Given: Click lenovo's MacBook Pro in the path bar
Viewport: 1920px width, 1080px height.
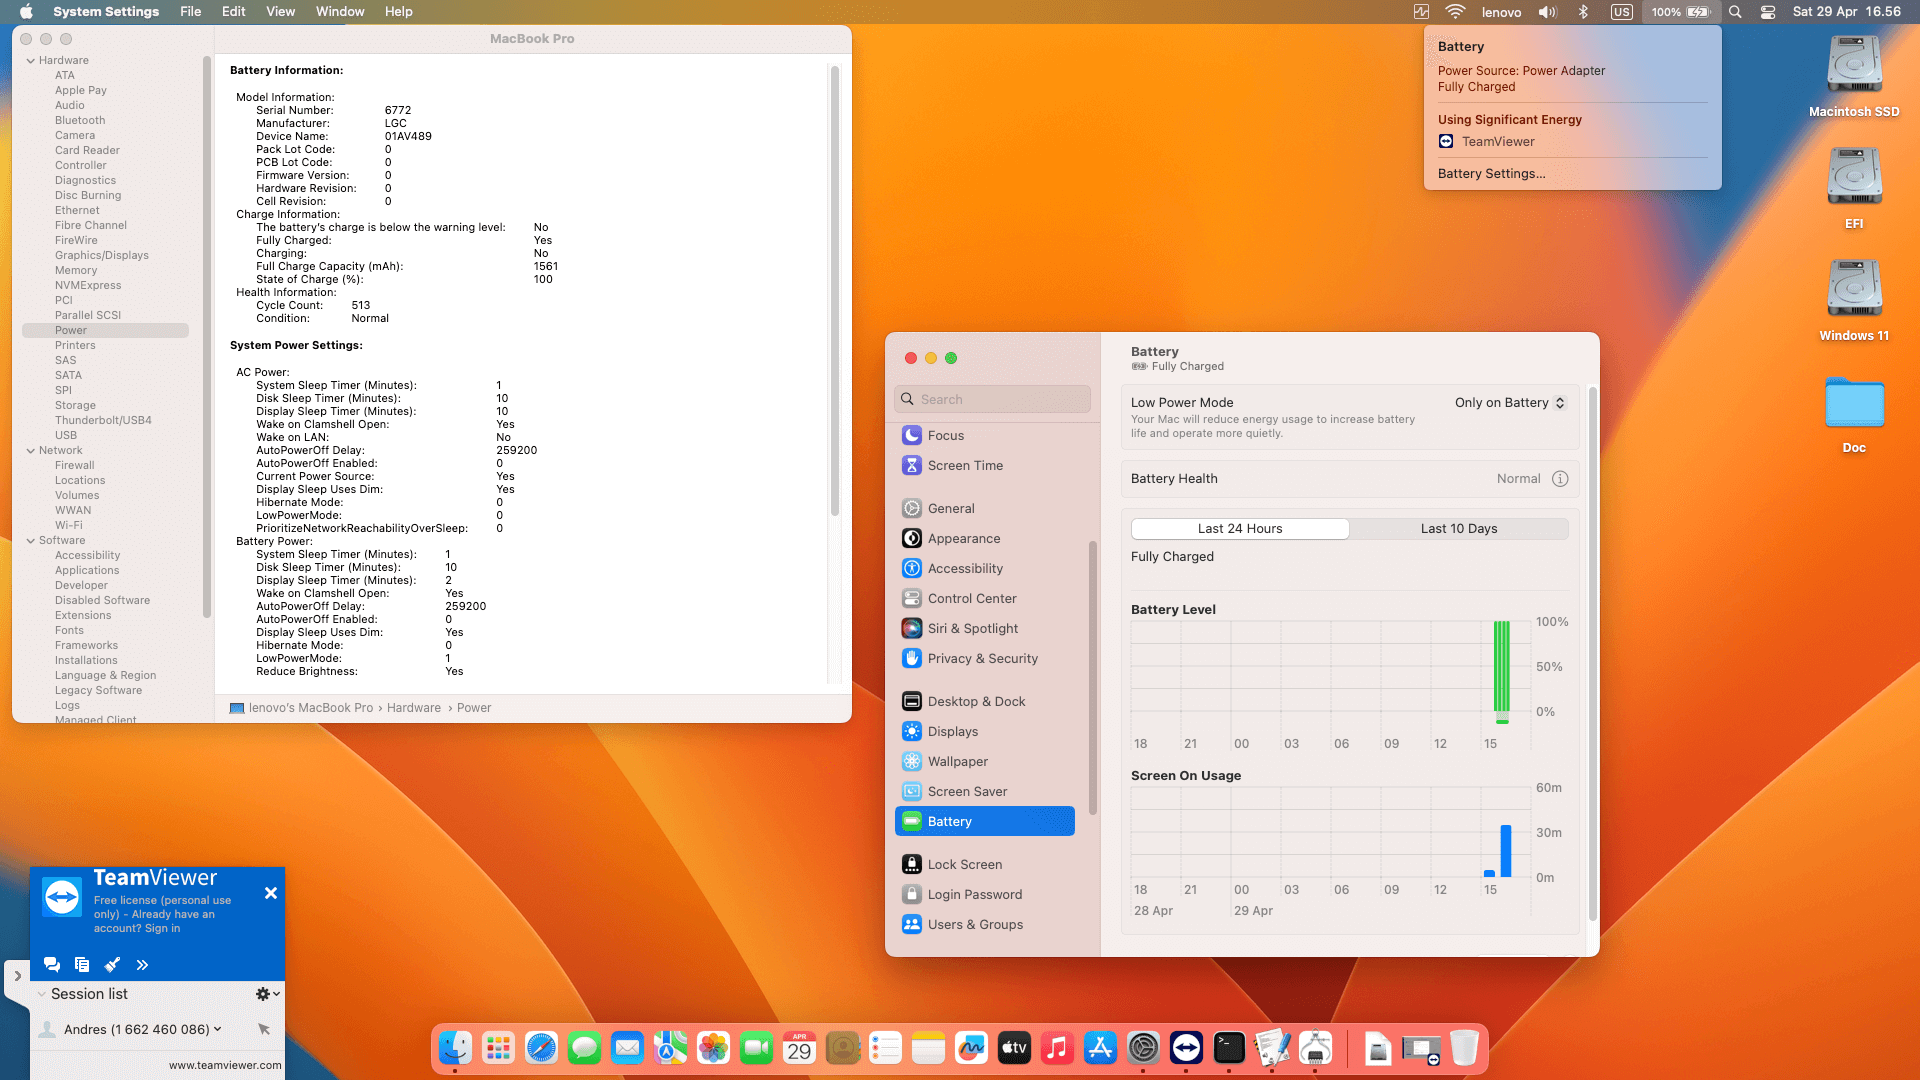Looking at the screenshot, I should [301, 708].
